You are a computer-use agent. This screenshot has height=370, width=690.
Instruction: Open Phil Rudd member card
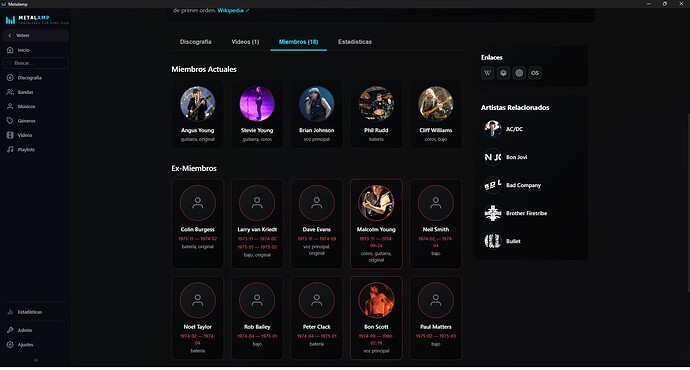pyautogui.click(x=376, y=114)
